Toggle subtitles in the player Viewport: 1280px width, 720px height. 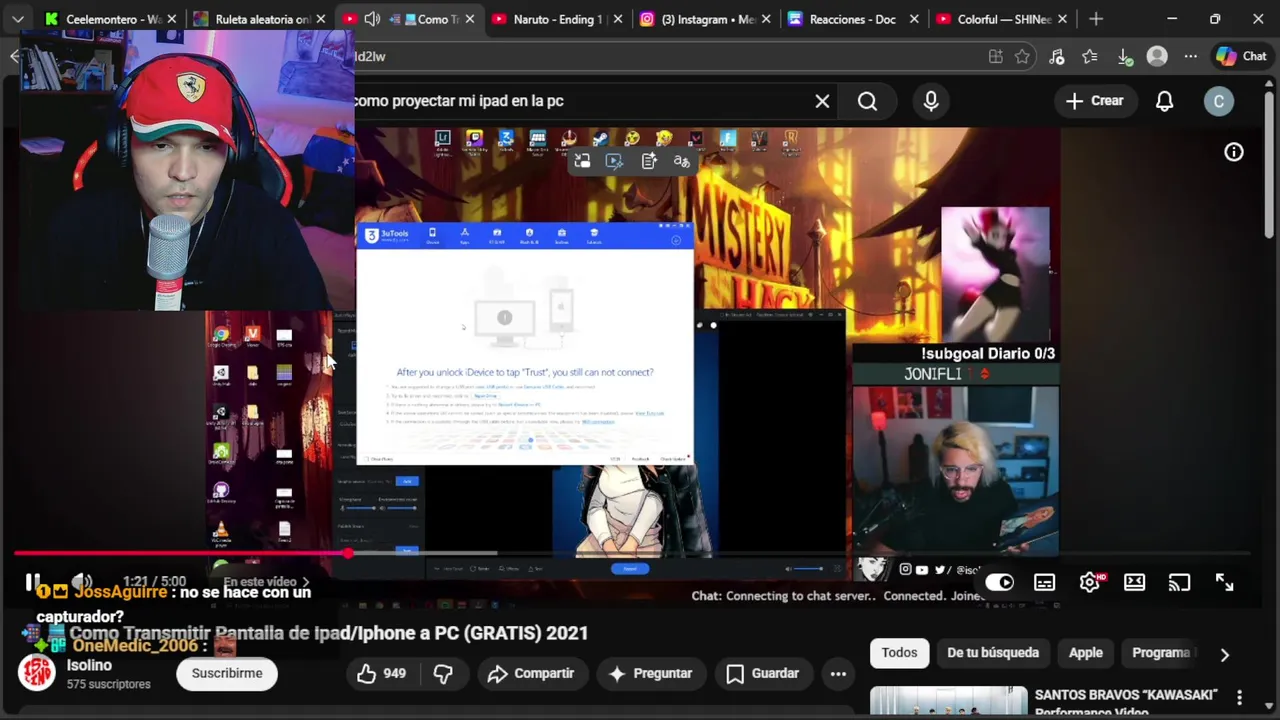pos(1044,582)
